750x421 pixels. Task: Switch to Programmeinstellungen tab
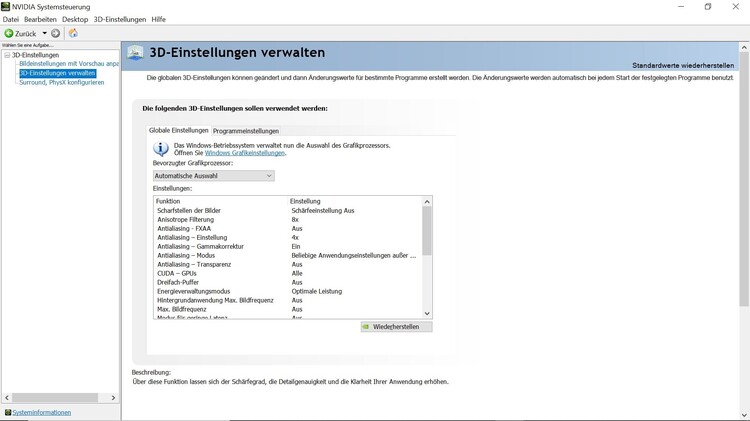point(246,131)
